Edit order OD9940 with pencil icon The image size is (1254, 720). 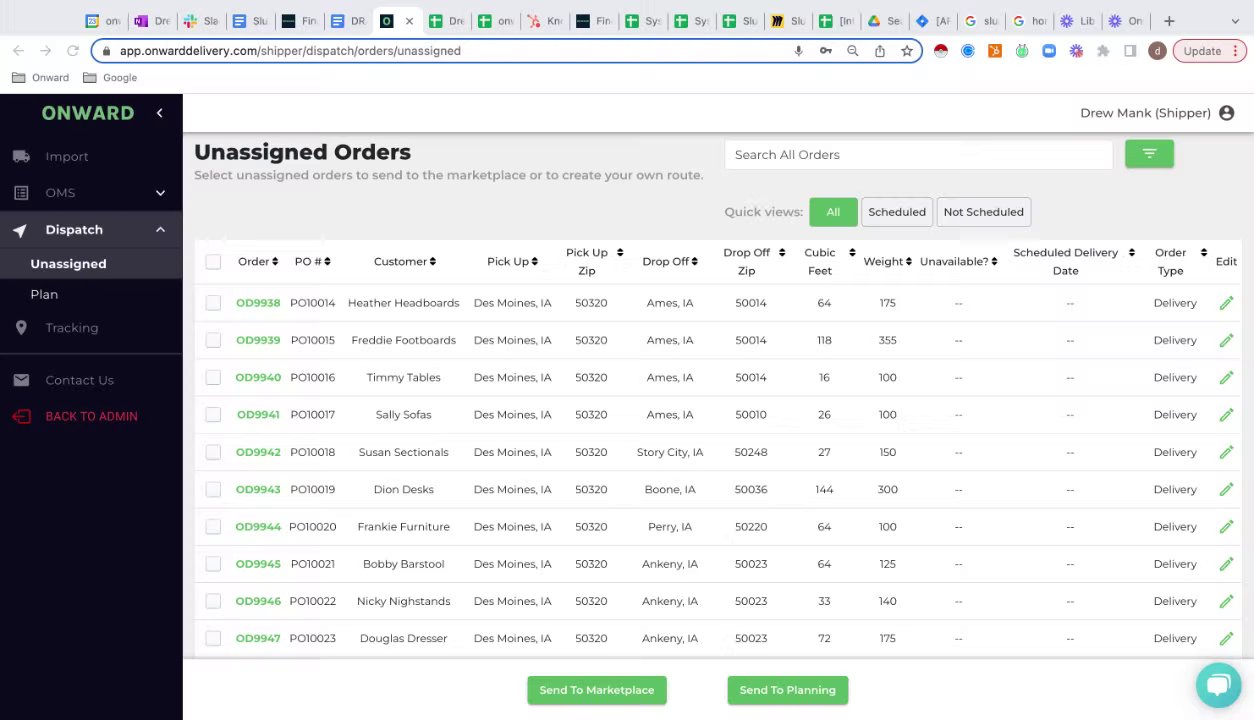click(1226, 378)
